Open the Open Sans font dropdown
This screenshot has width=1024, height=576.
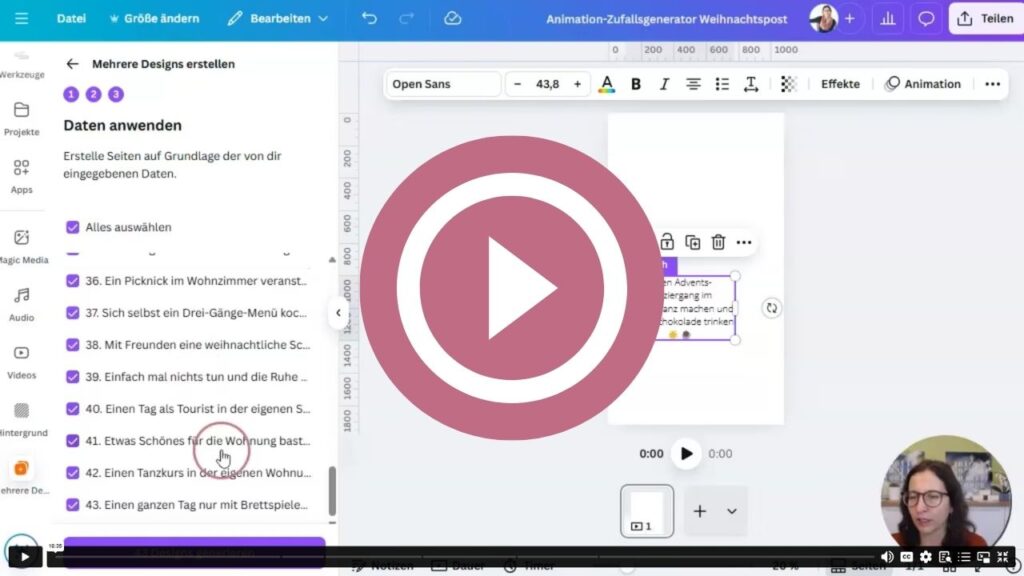(x=443, y=84)
